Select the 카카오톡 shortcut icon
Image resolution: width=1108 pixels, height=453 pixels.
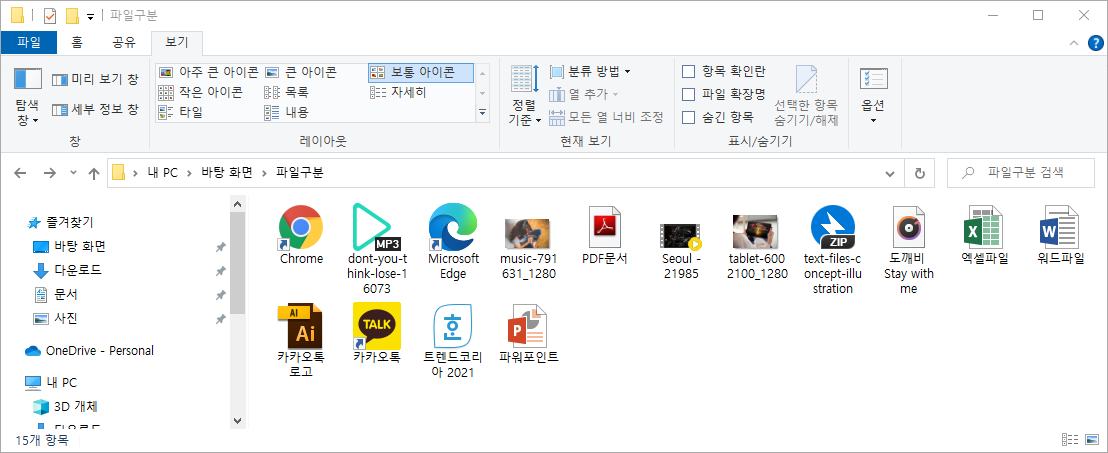[376, 325]
